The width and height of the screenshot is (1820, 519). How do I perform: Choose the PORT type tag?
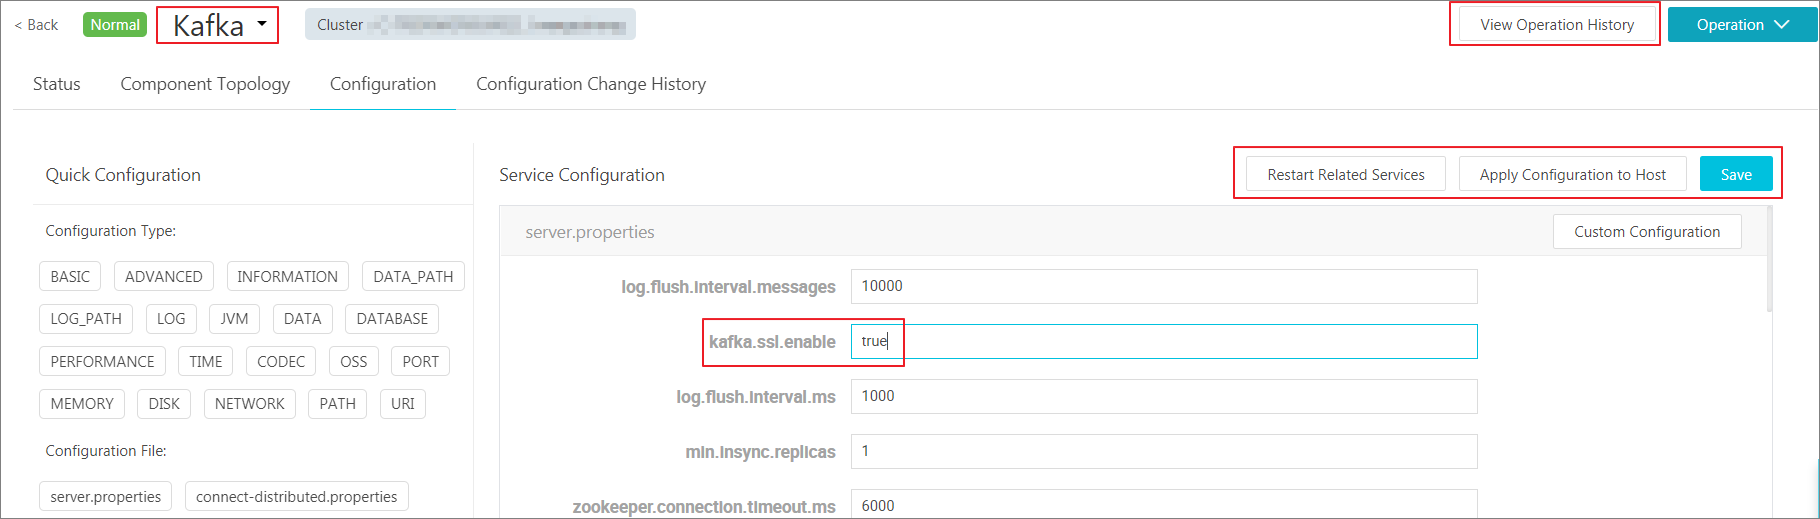pos(421,362)
